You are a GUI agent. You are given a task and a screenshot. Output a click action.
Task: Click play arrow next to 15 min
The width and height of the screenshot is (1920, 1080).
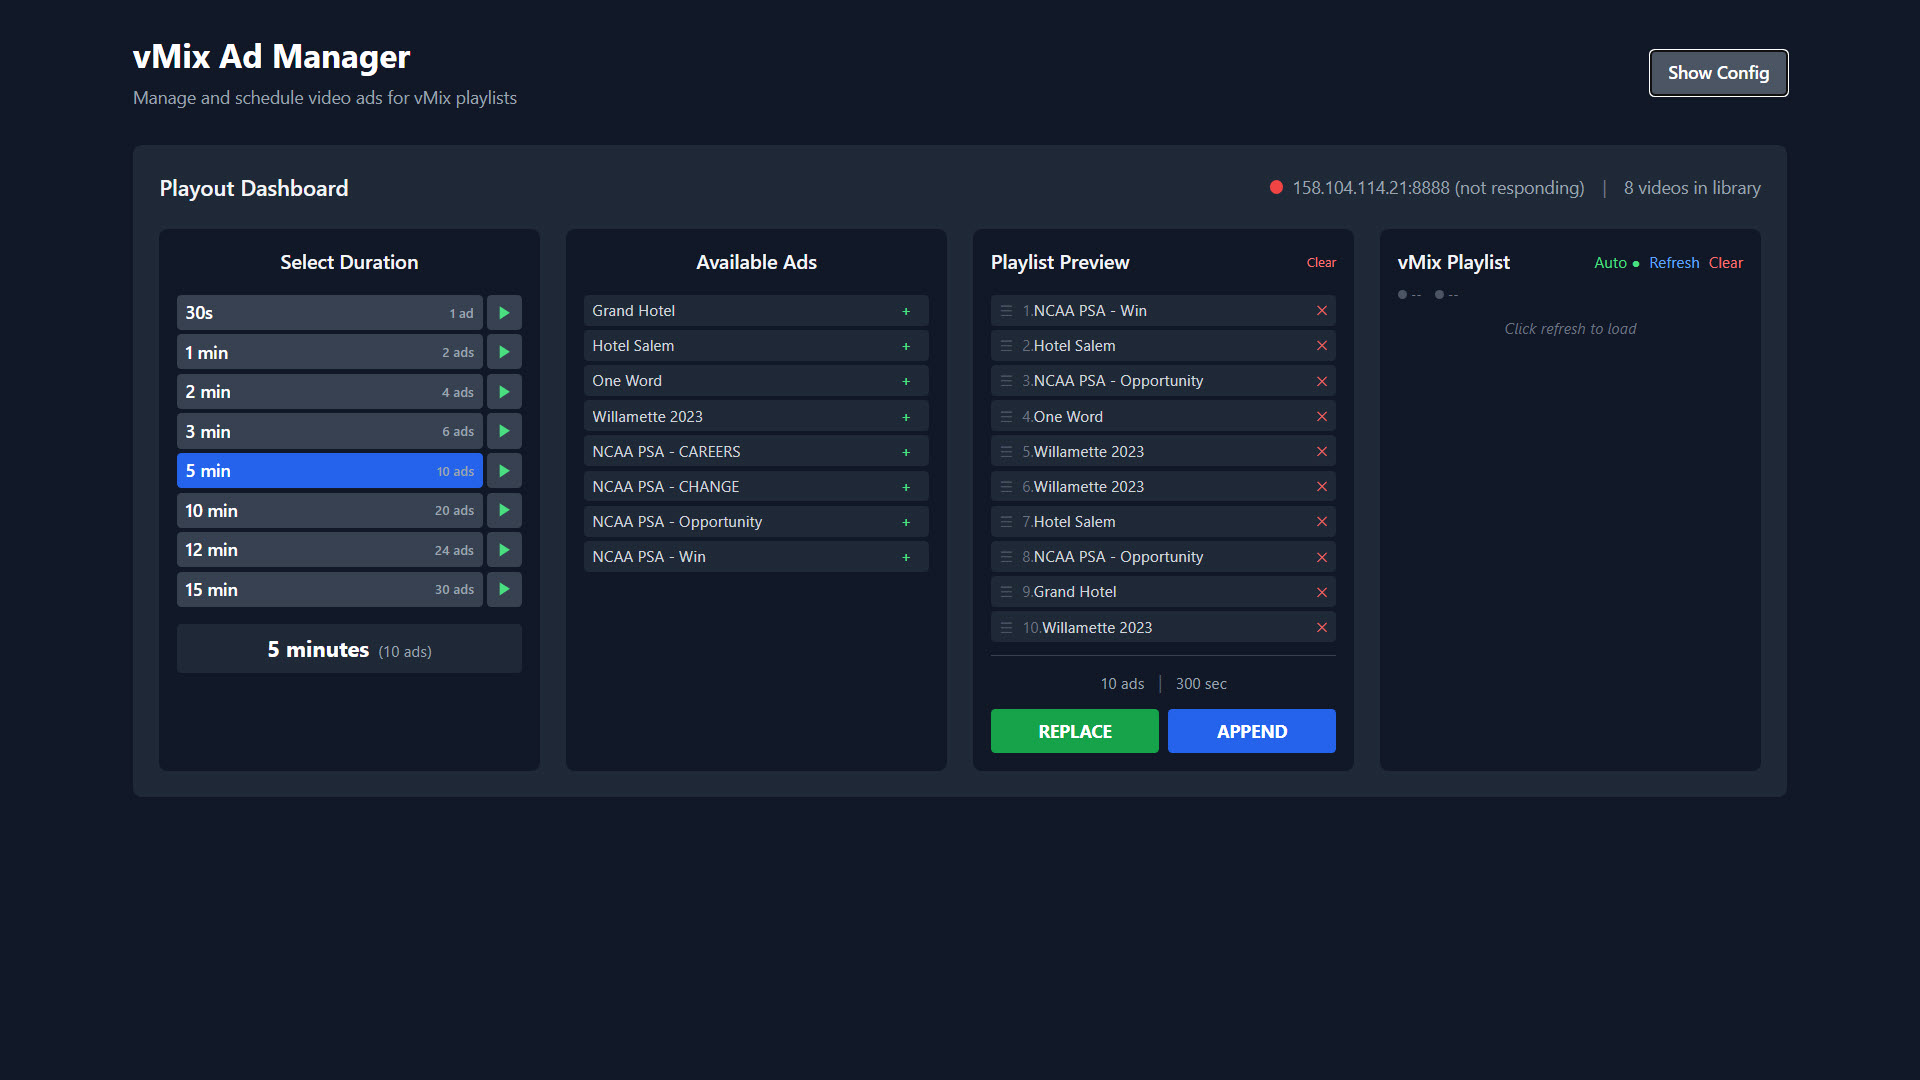[504, 589]
